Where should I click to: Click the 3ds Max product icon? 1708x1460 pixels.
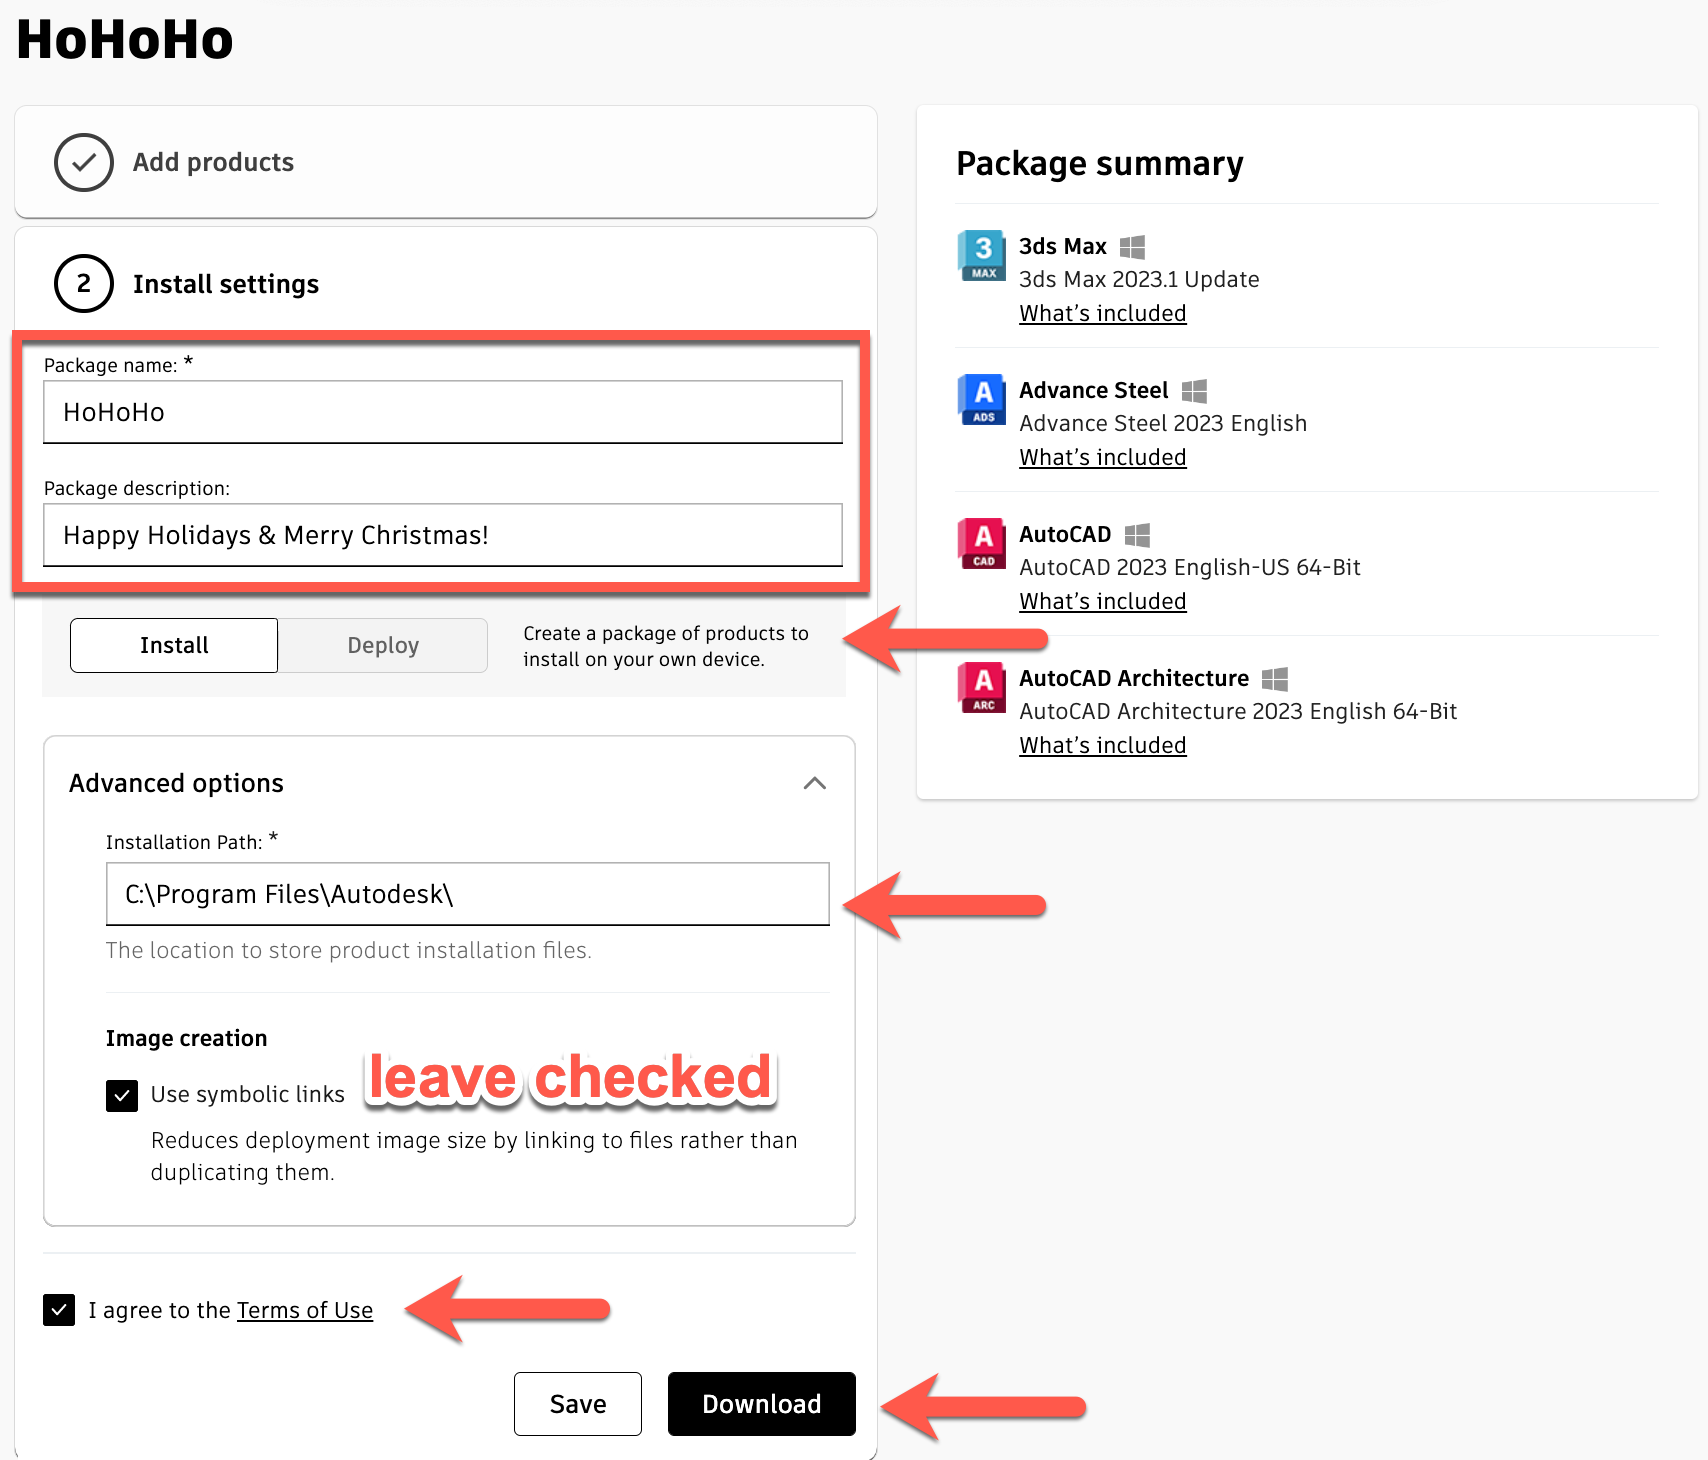coord(982,255)
